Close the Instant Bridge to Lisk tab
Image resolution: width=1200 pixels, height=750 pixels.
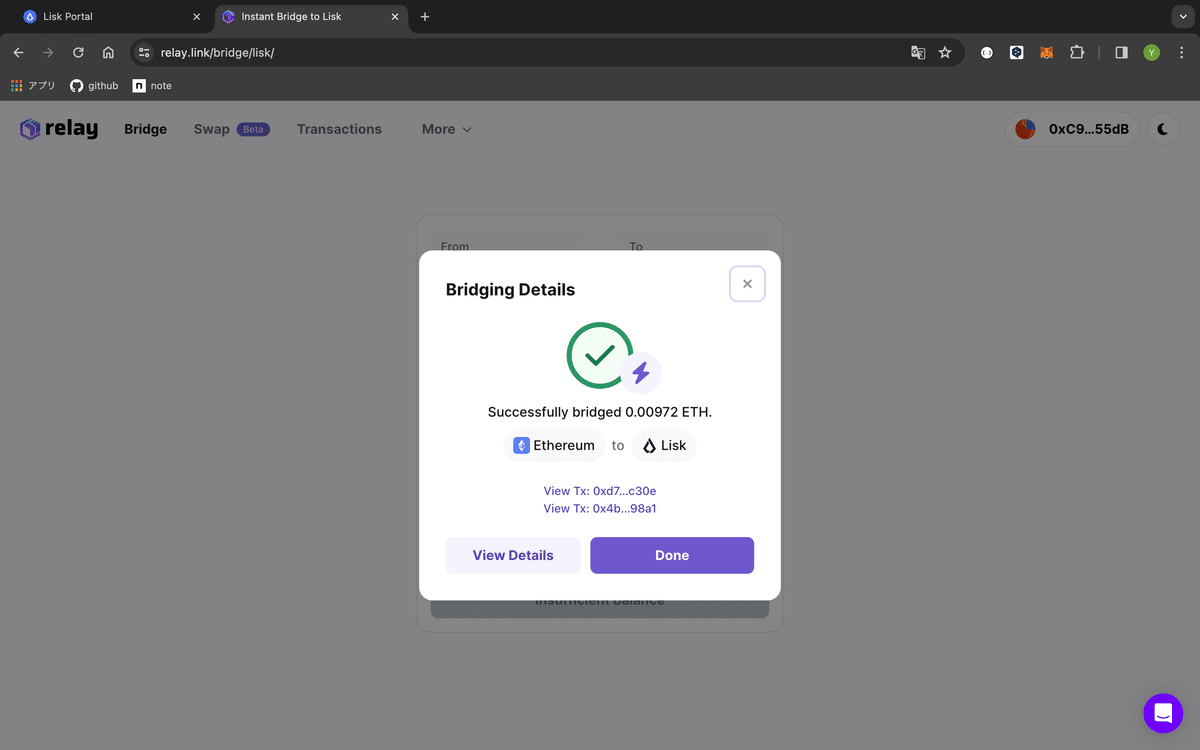[395, 17]
